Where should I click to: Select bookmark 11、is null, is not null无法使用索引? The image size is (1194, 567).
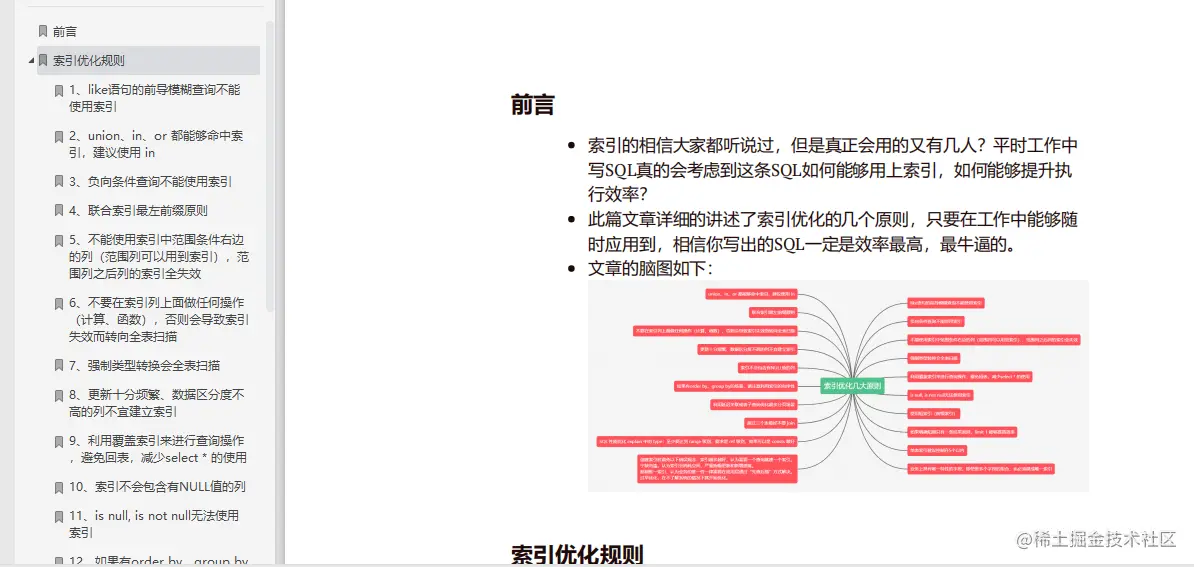point(154,524)
